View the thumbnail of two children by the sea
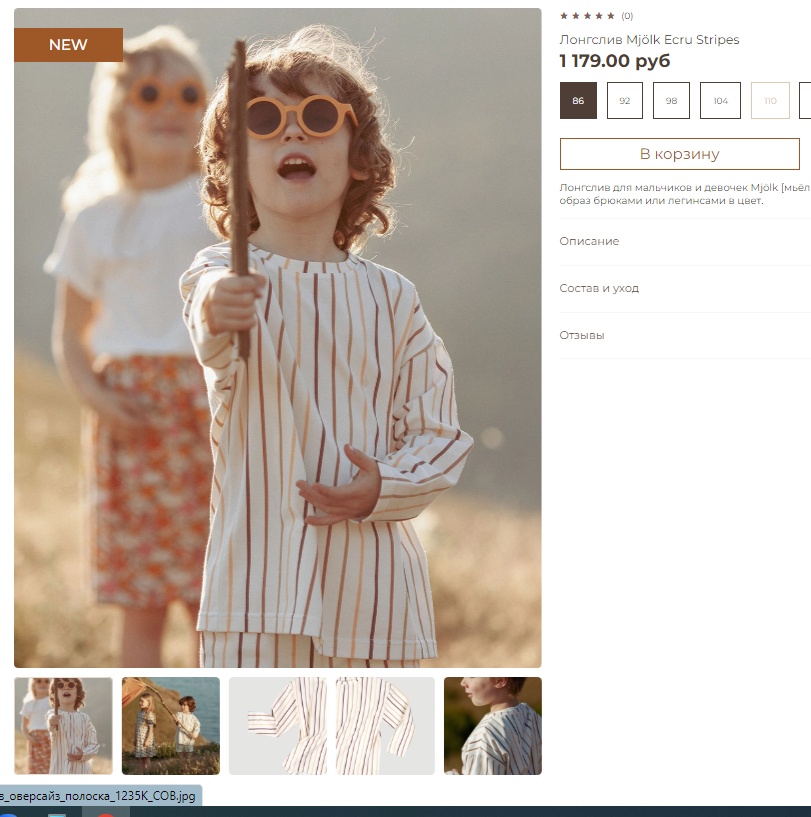Image resolution: width=811 pixels, height=817 pixels. click(x=171, y=726)
